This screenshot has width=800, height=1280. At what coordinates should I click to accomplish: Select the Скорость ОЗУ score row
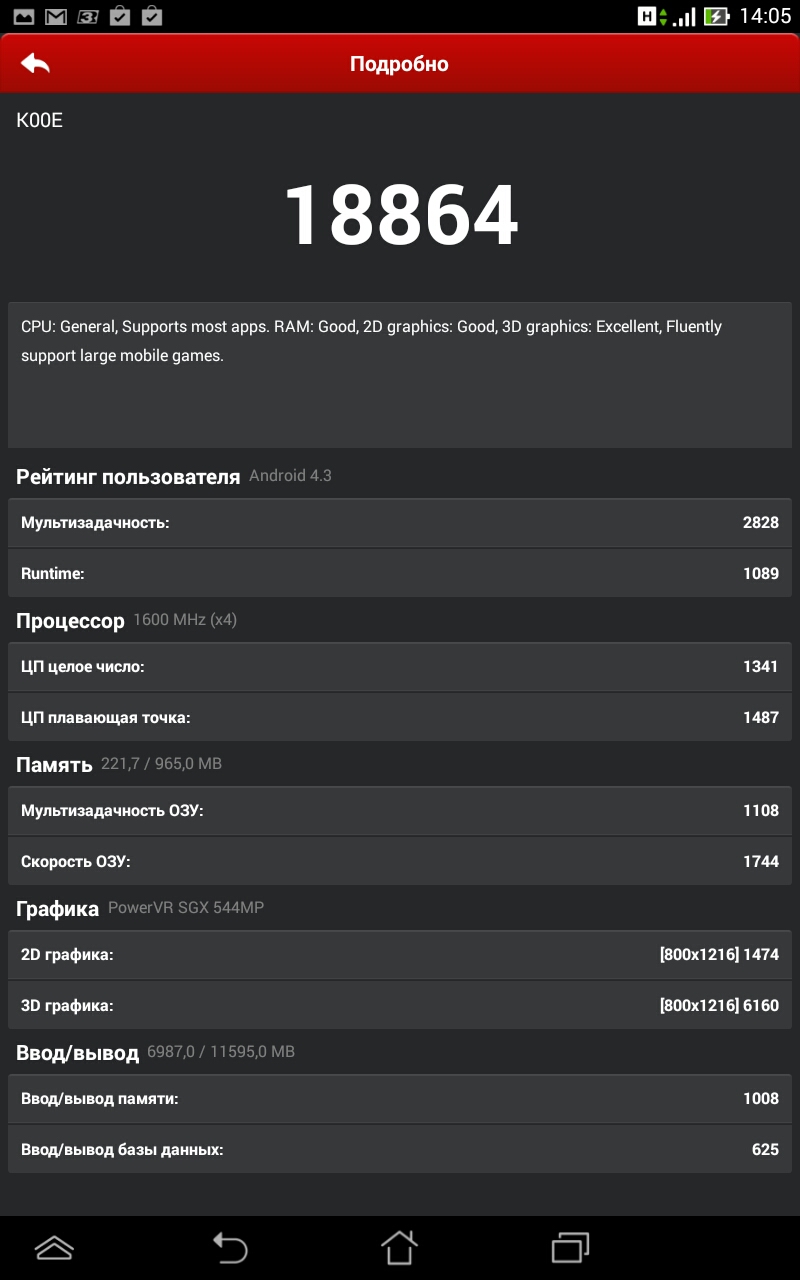point(400,861)
